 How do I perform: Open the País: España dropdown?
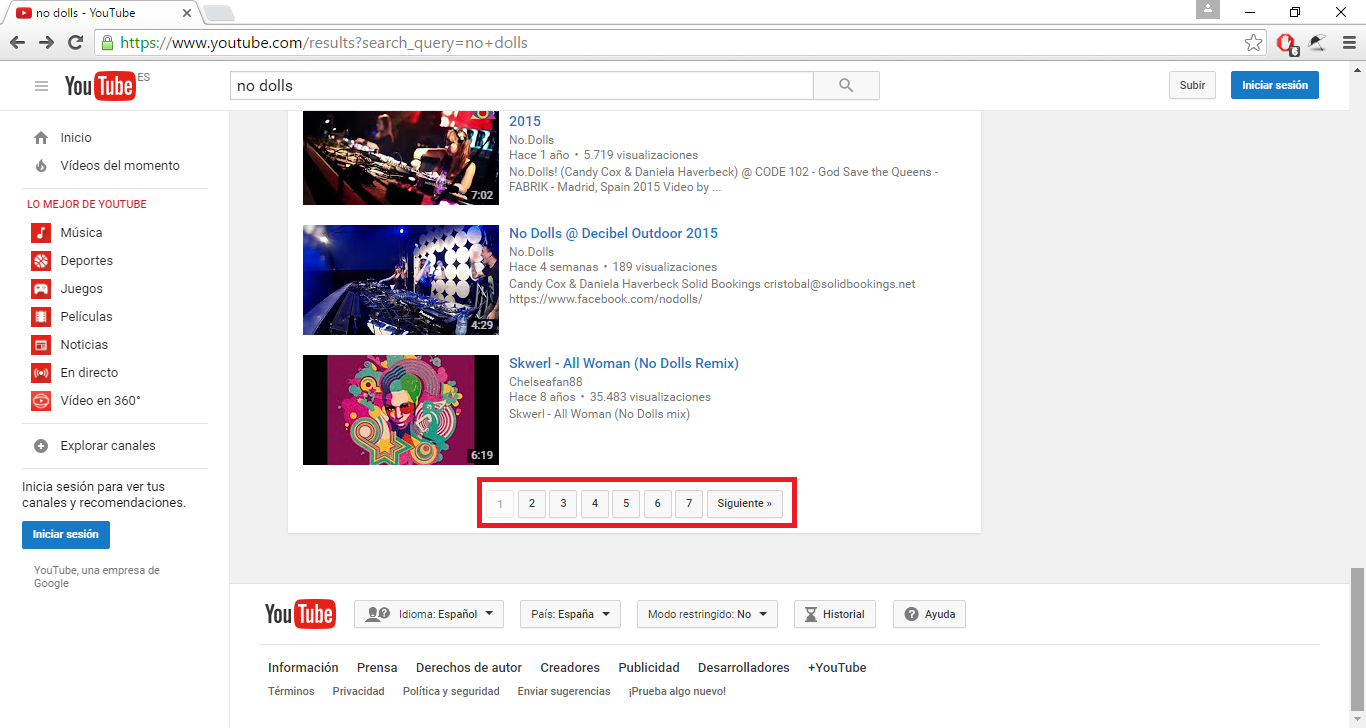tap(570, 614)
